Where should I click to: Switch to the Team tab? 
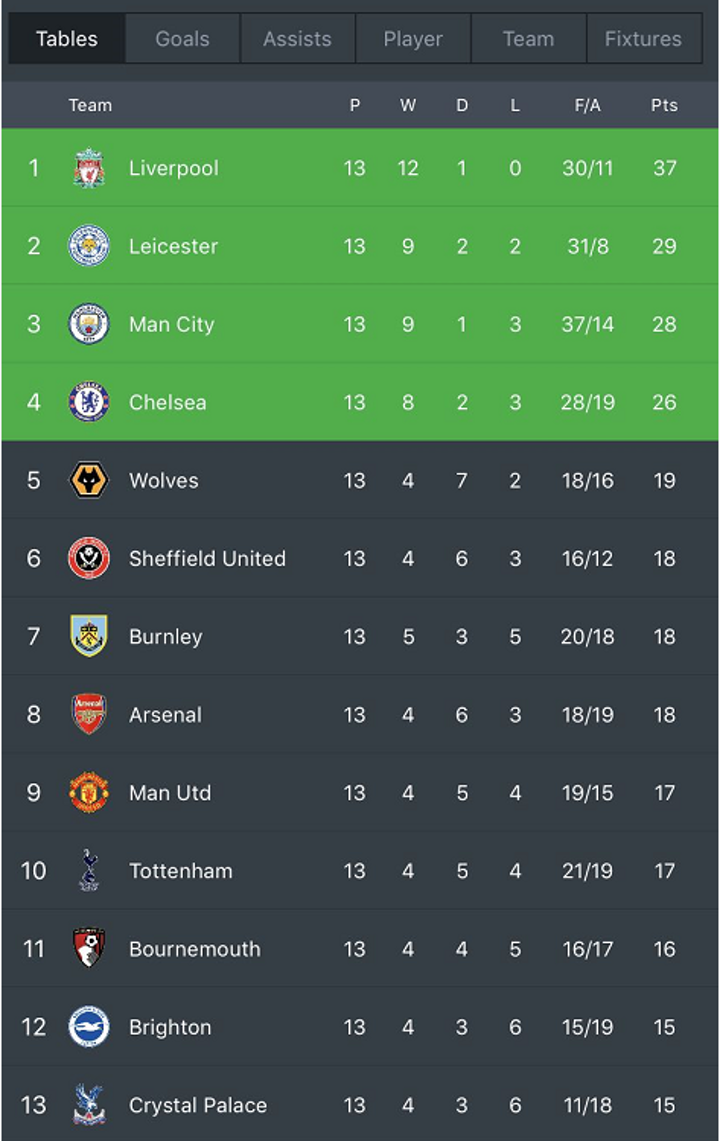click(x=529, y=39)
